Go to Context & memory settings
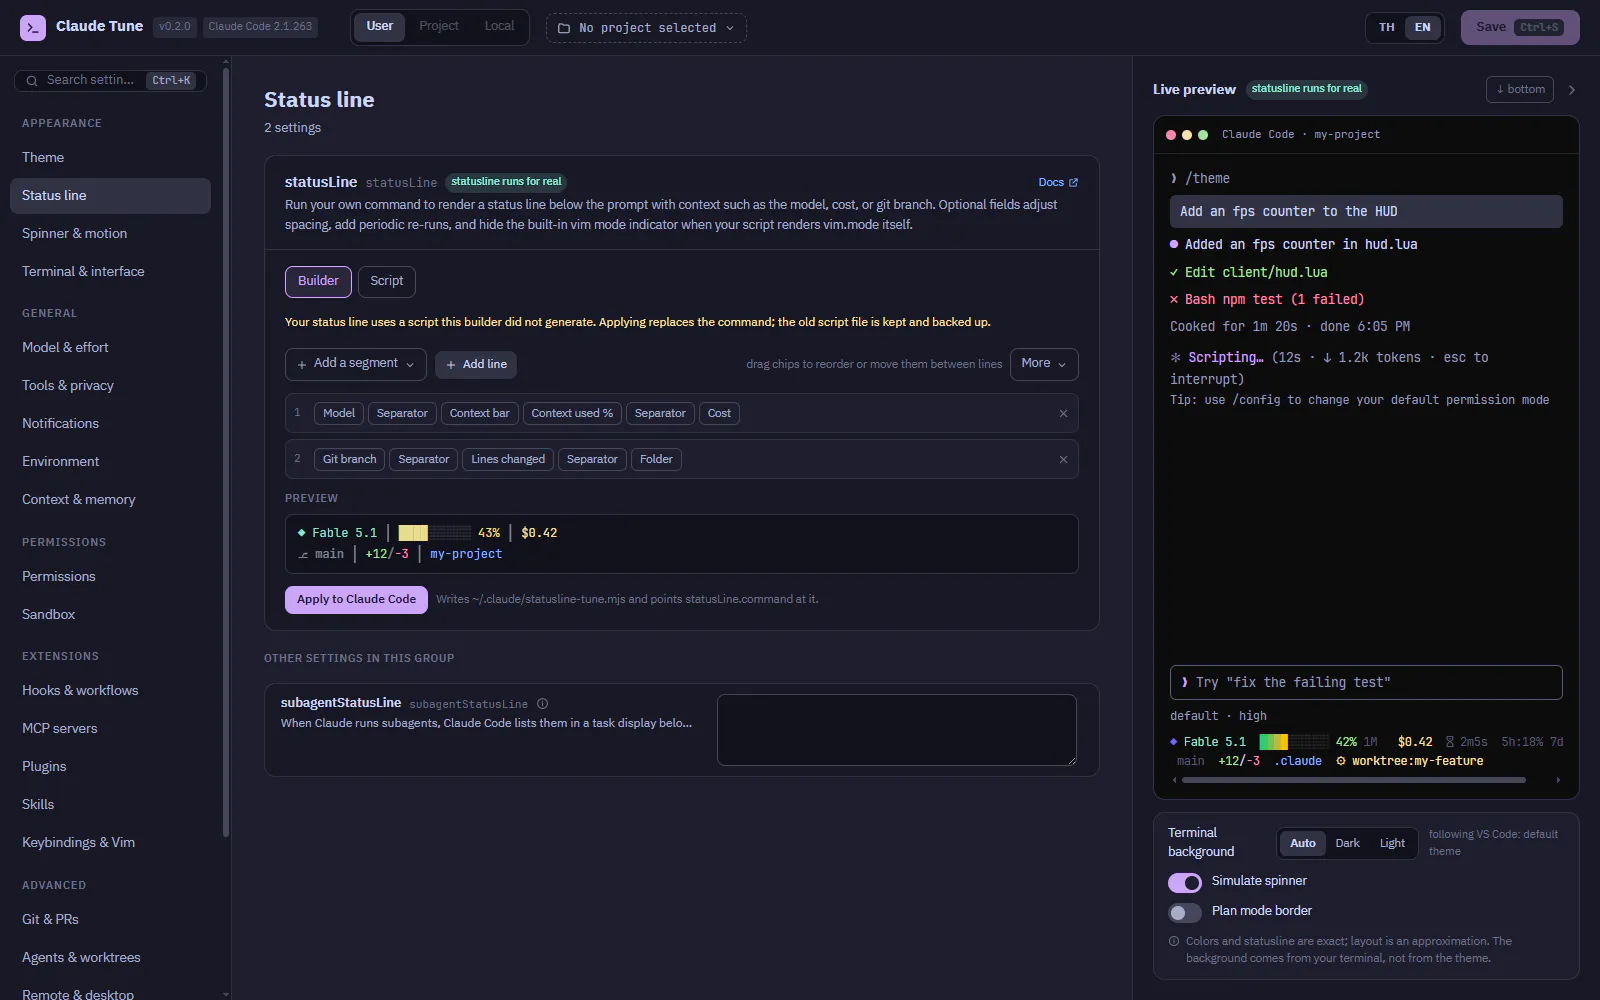Viewport: 1600px width, 1000px height. 110,500
